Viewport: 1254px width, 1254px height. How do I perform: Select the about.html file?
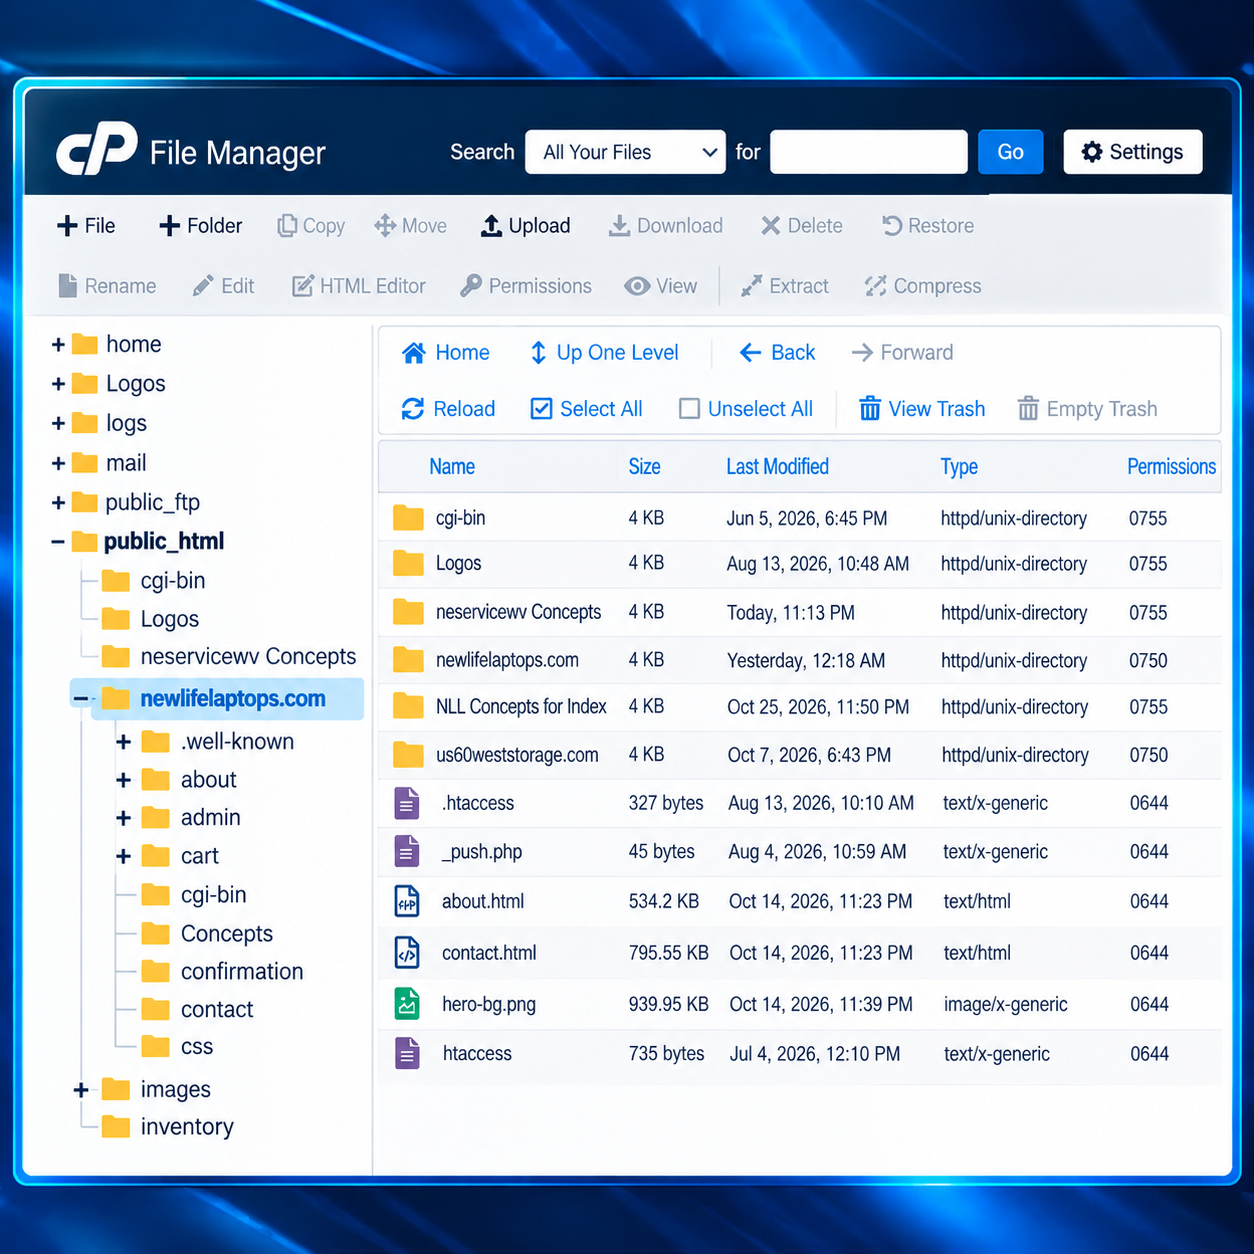click(x=799, y=902)
